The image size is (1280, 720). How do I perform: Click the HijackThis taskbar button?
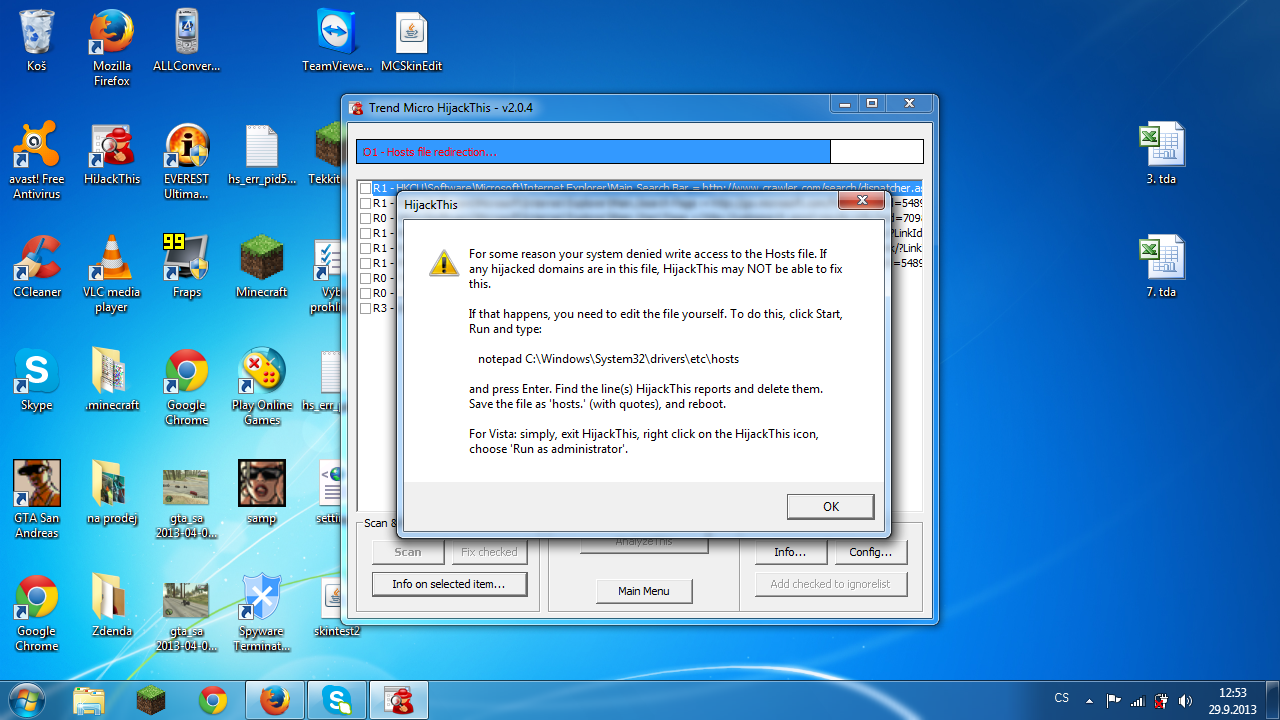(x=399, y=700)
